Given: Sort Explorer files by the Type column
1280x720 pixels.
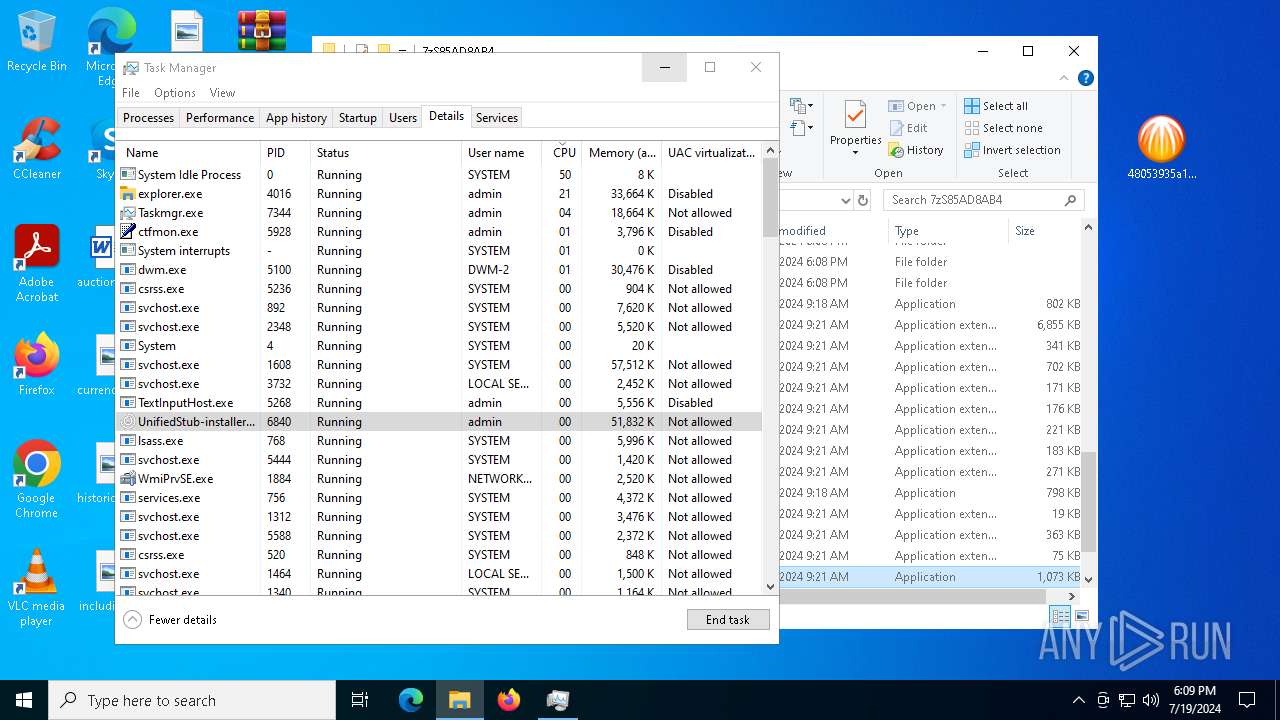Looking at the screenshot, I should point(948,231).
